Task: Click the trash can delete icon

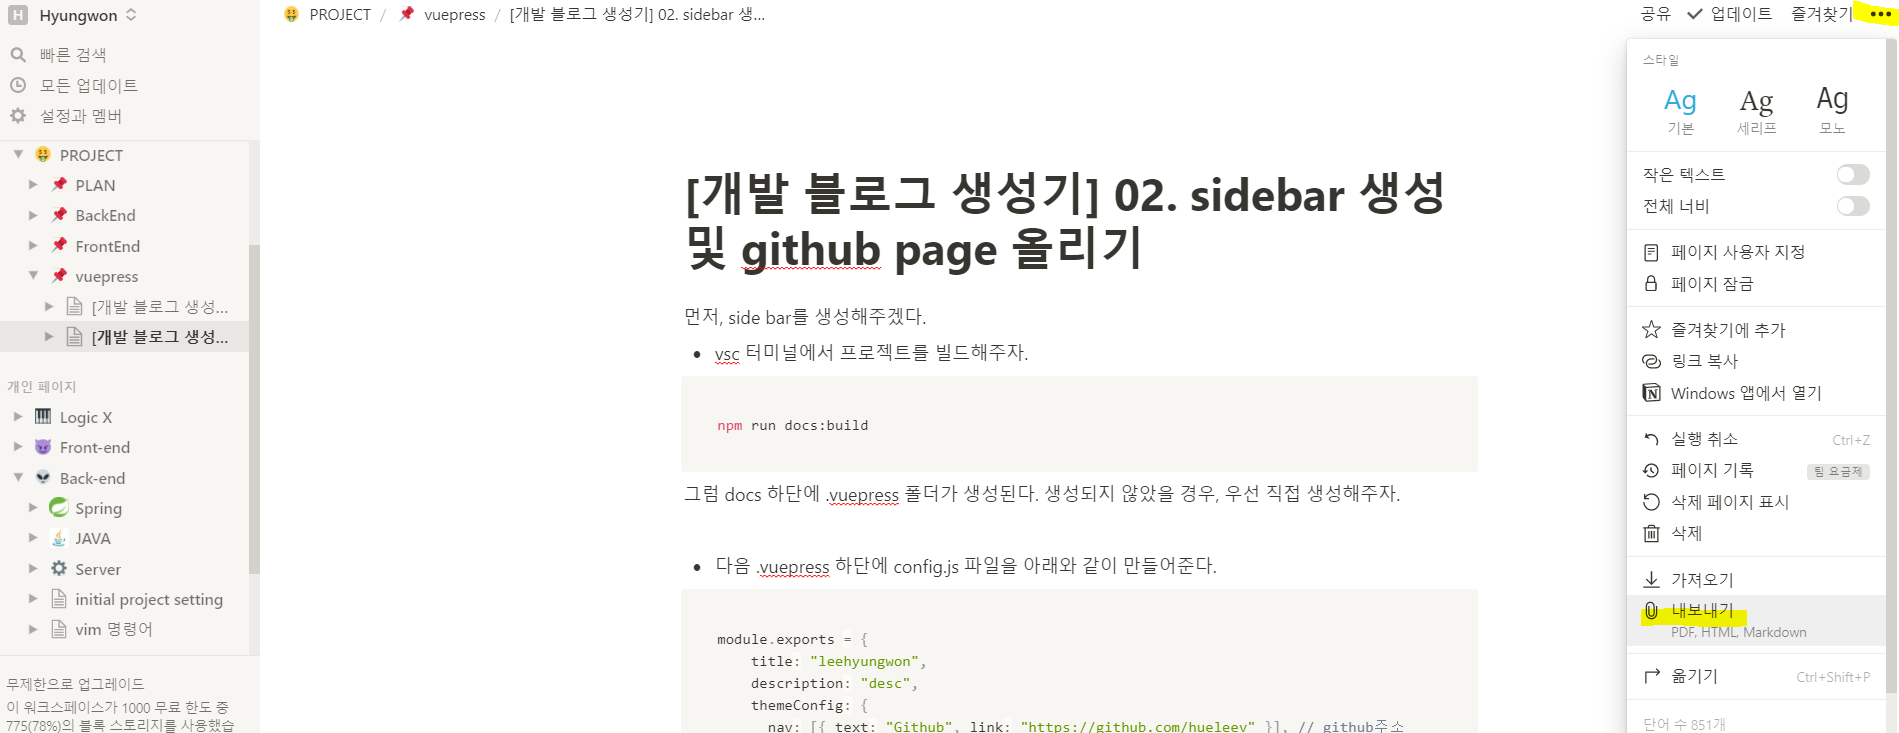Action: coord(1651,533)
